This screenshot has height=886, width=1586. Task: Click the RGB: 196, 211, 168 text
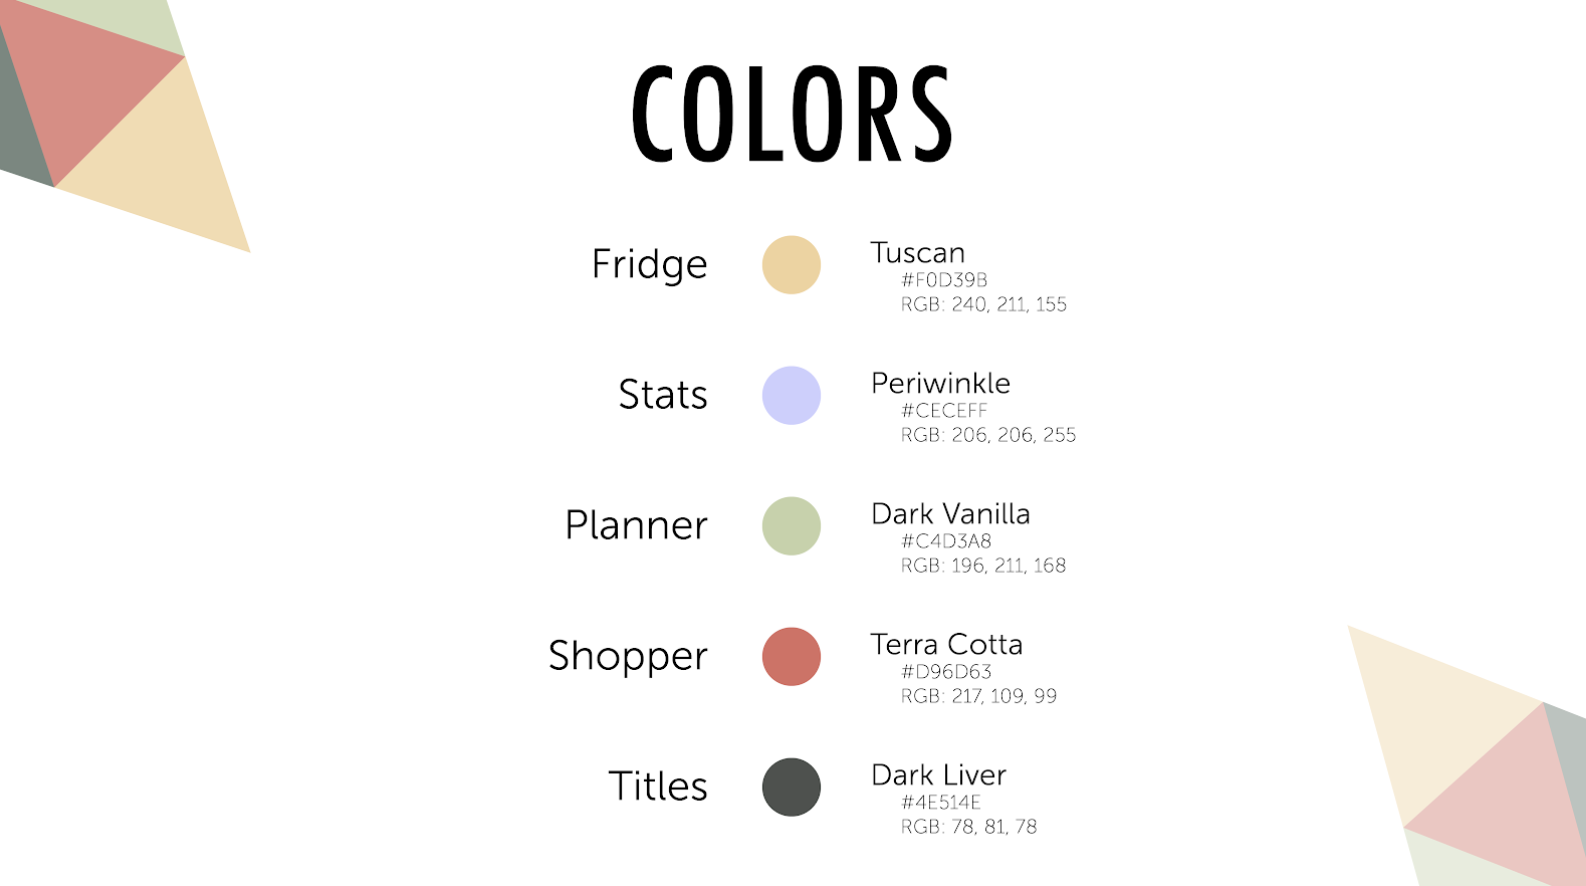pyautogui.click(x=983, y=566)
